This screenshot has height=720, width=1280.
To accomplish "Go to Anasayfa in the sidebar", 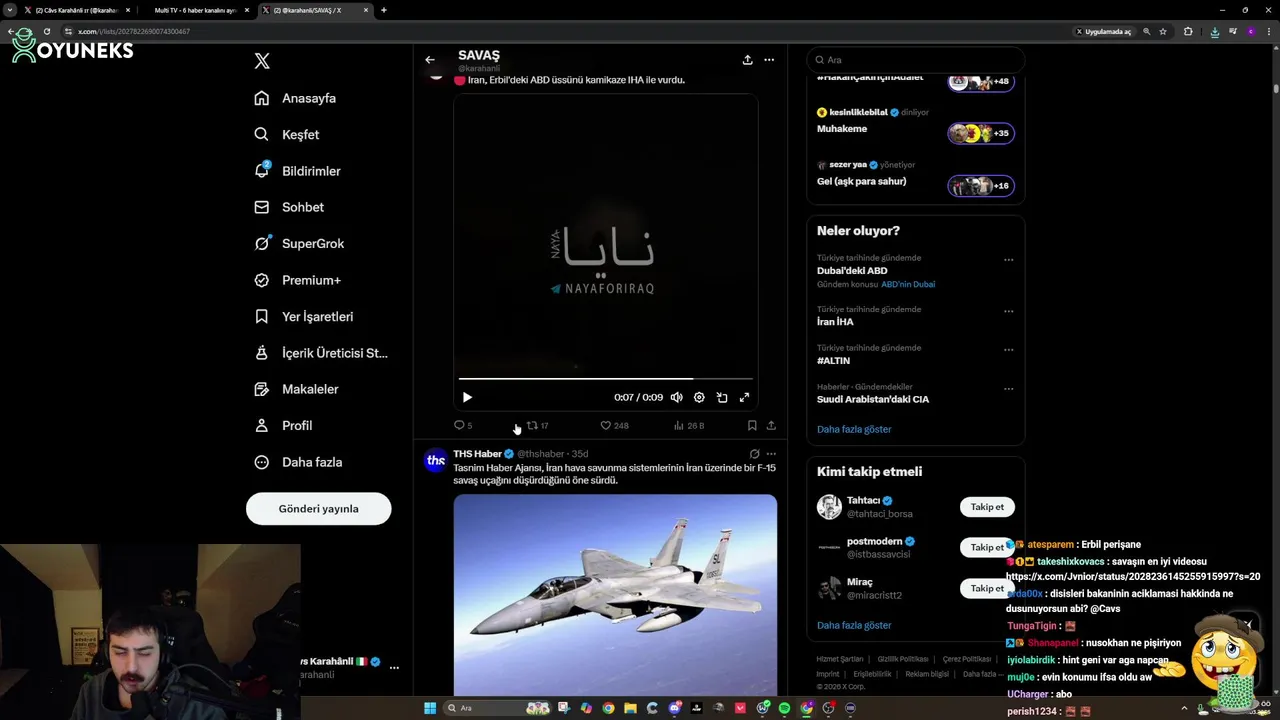I will pyautogui.click(x=296, y=98).
